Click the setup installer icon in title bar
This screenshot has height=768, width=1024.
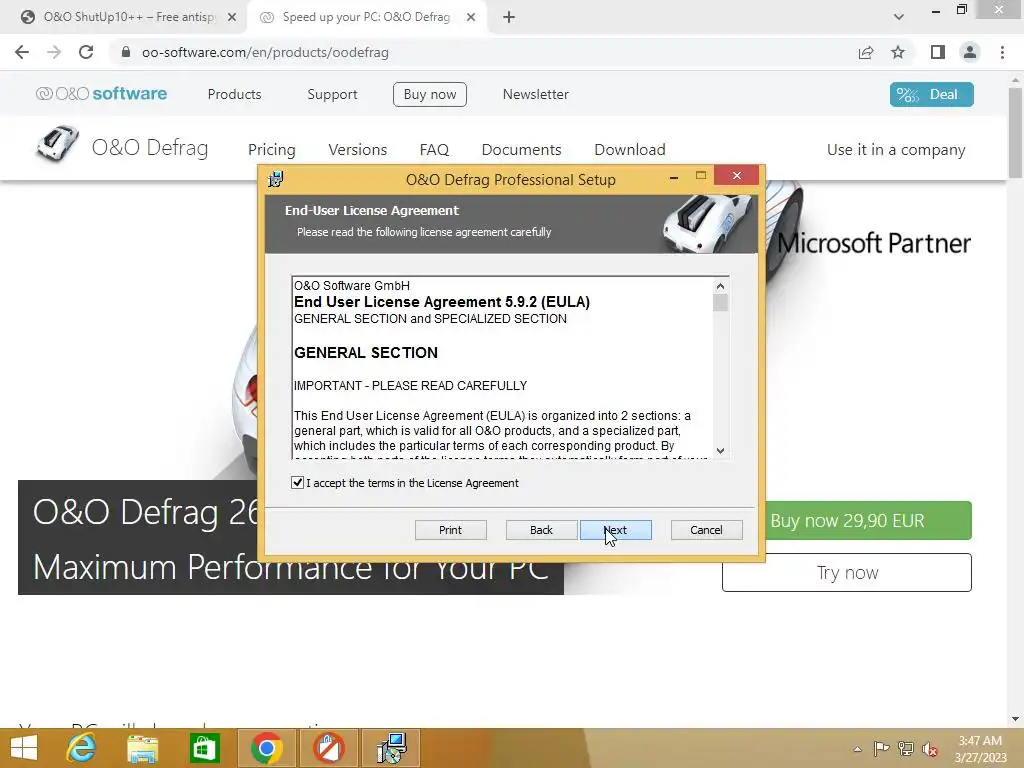276,179
